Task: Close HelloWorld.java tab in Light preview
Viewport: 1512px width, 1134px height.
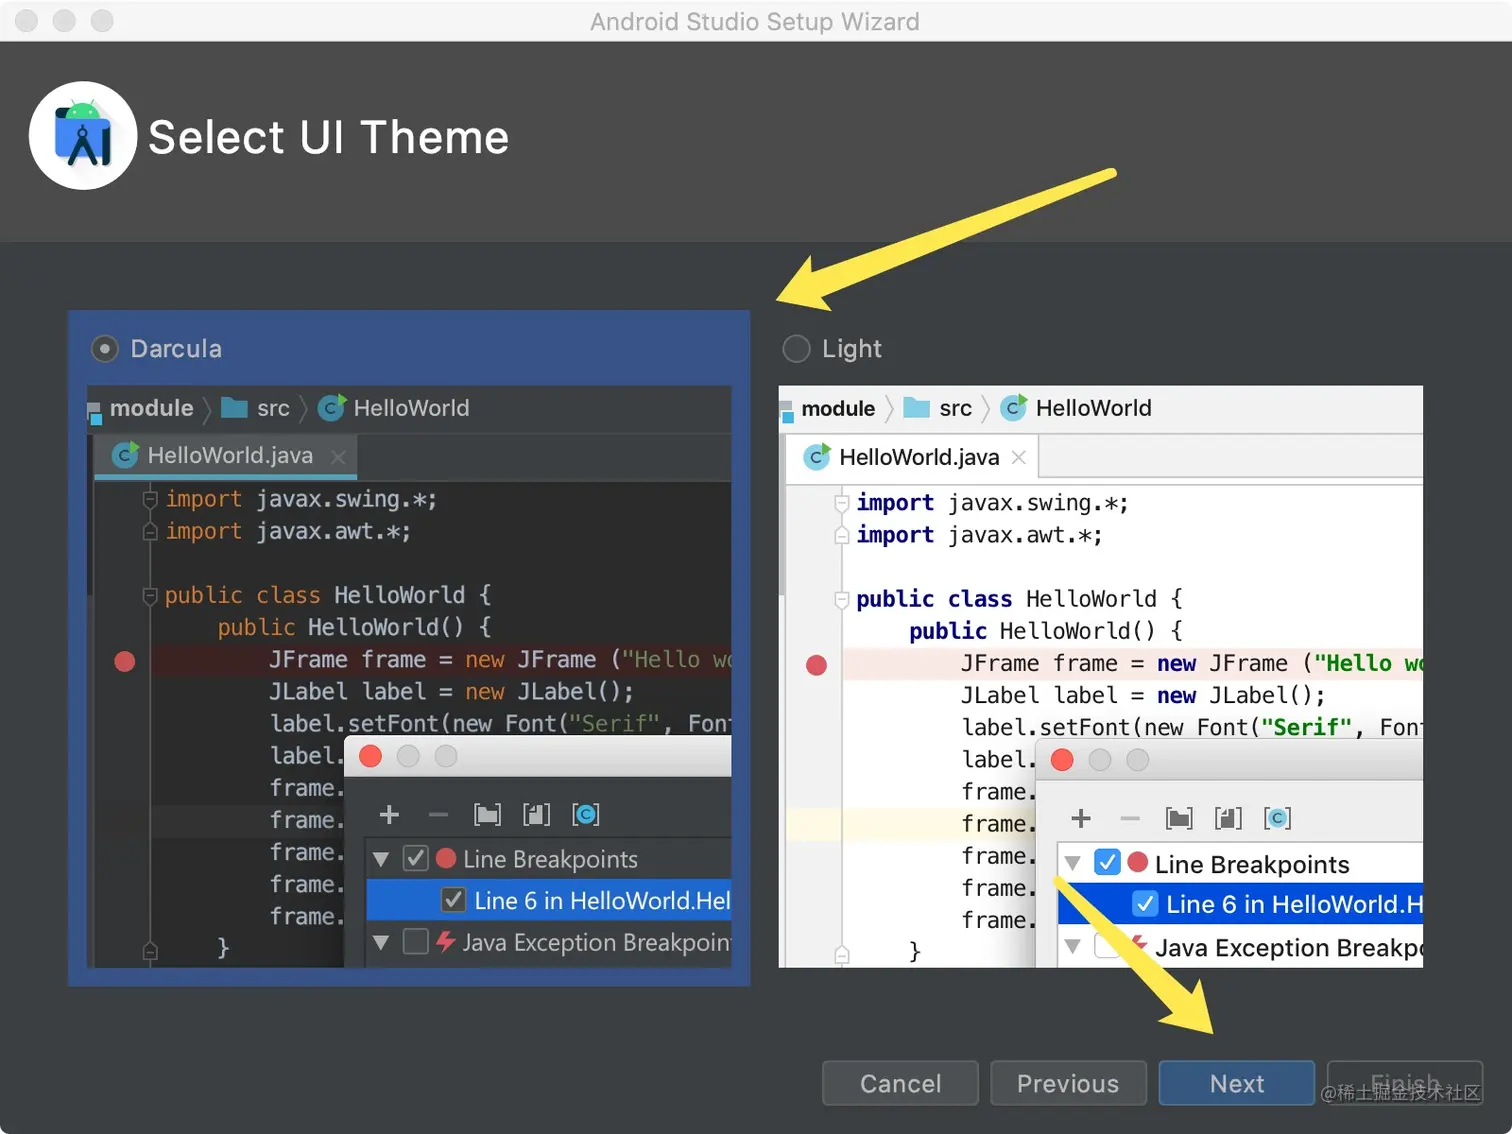Action: click(x=1019, y=457)
